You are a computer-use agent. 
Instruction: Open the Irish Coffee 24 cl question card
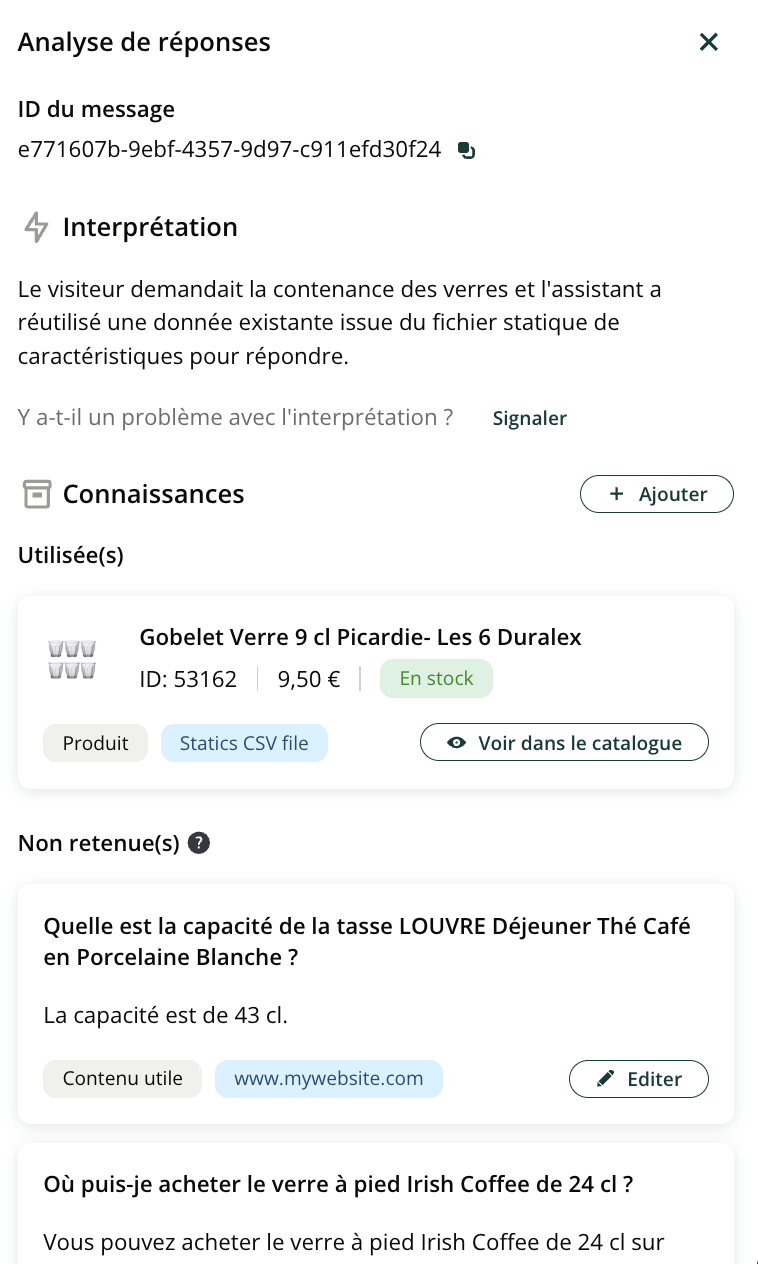tap(376, 1204)
